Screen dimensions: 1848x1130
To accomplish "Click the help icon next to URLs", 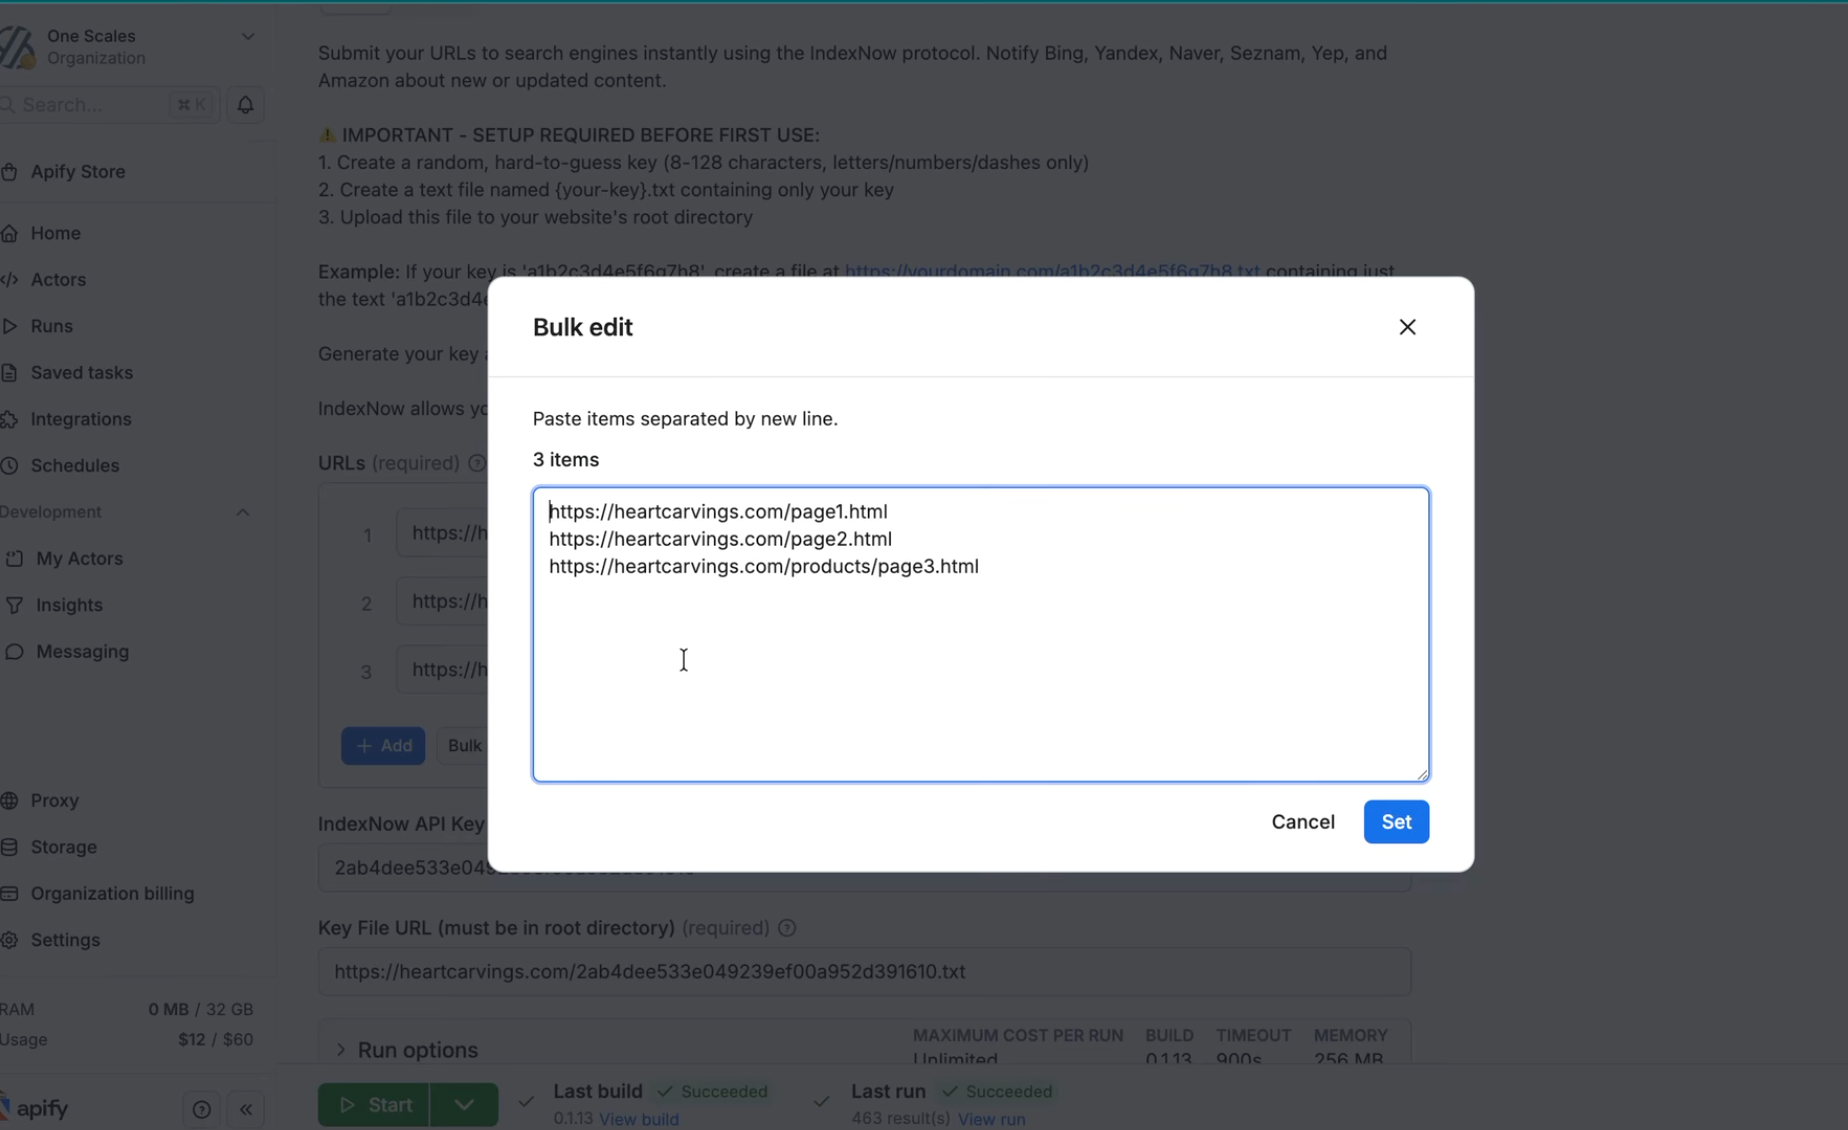I will (x=477, y=462).
